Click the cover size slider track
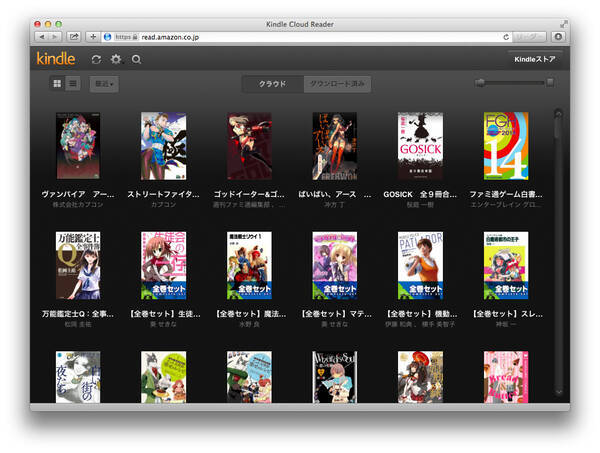 pos(514,83)
